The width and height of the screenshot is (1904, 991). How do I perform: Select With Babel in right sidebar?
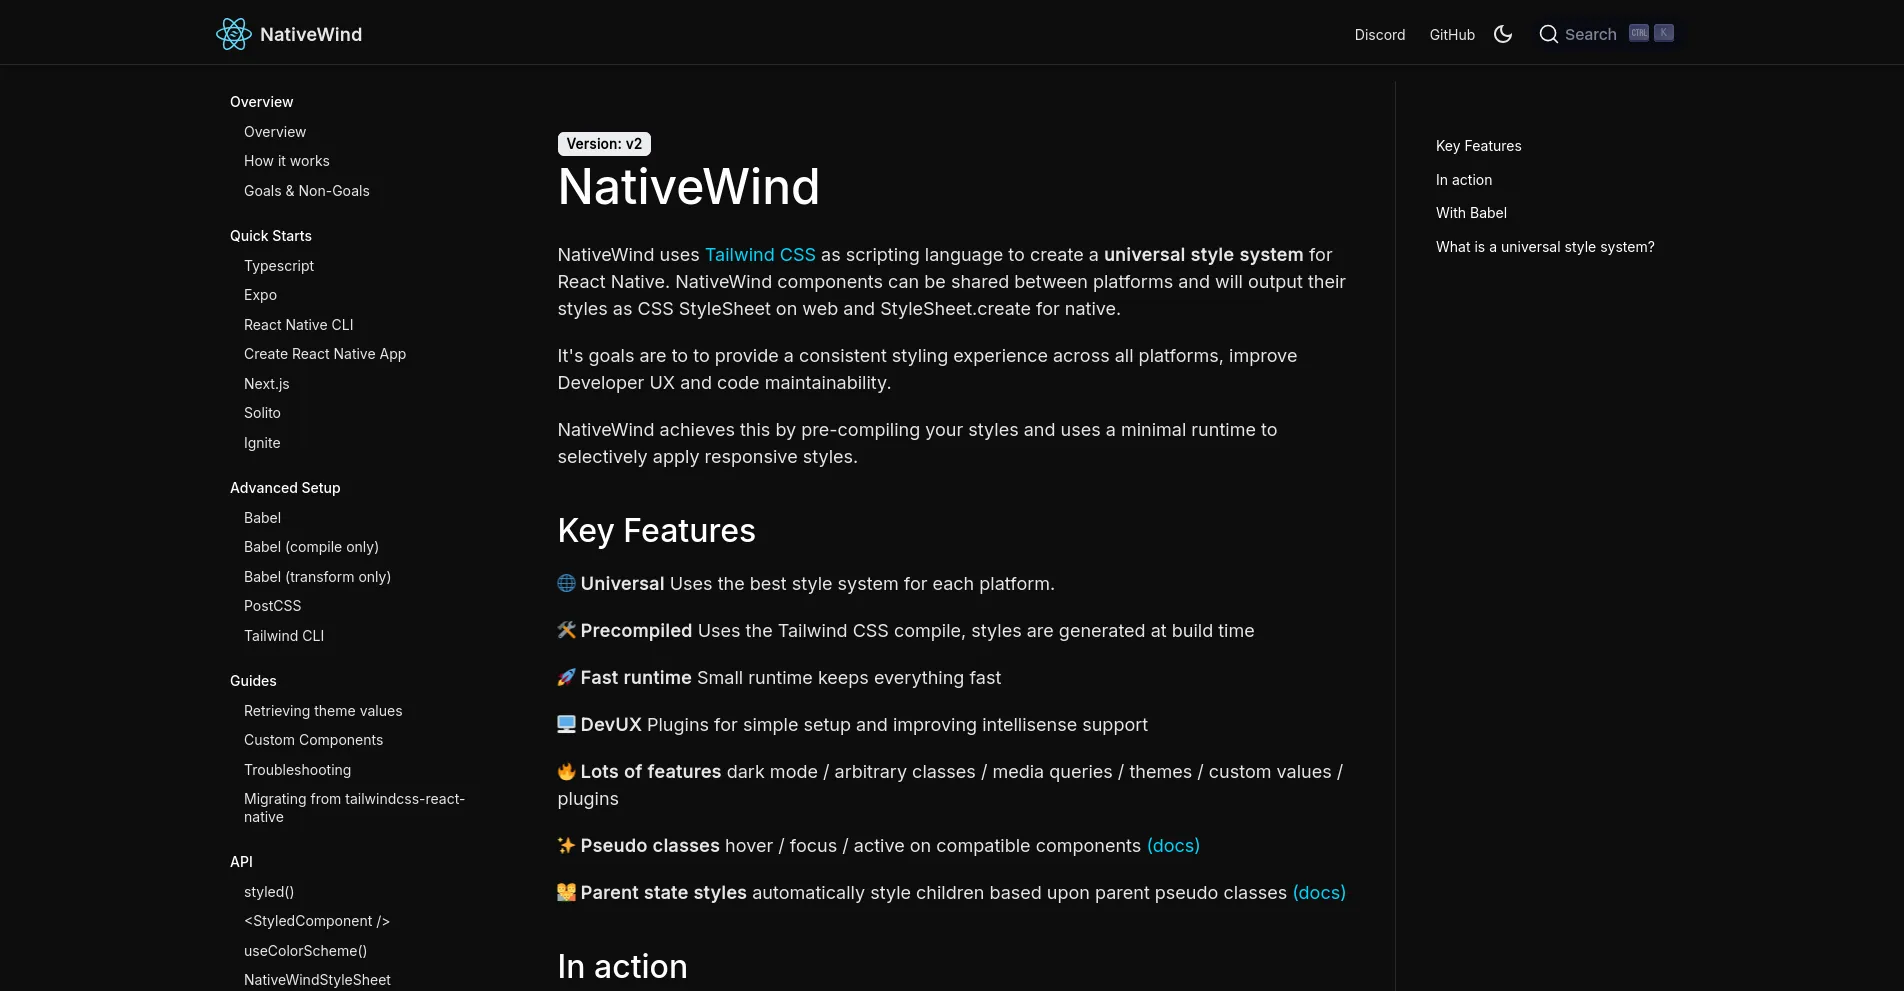(x=1471, y=212)
